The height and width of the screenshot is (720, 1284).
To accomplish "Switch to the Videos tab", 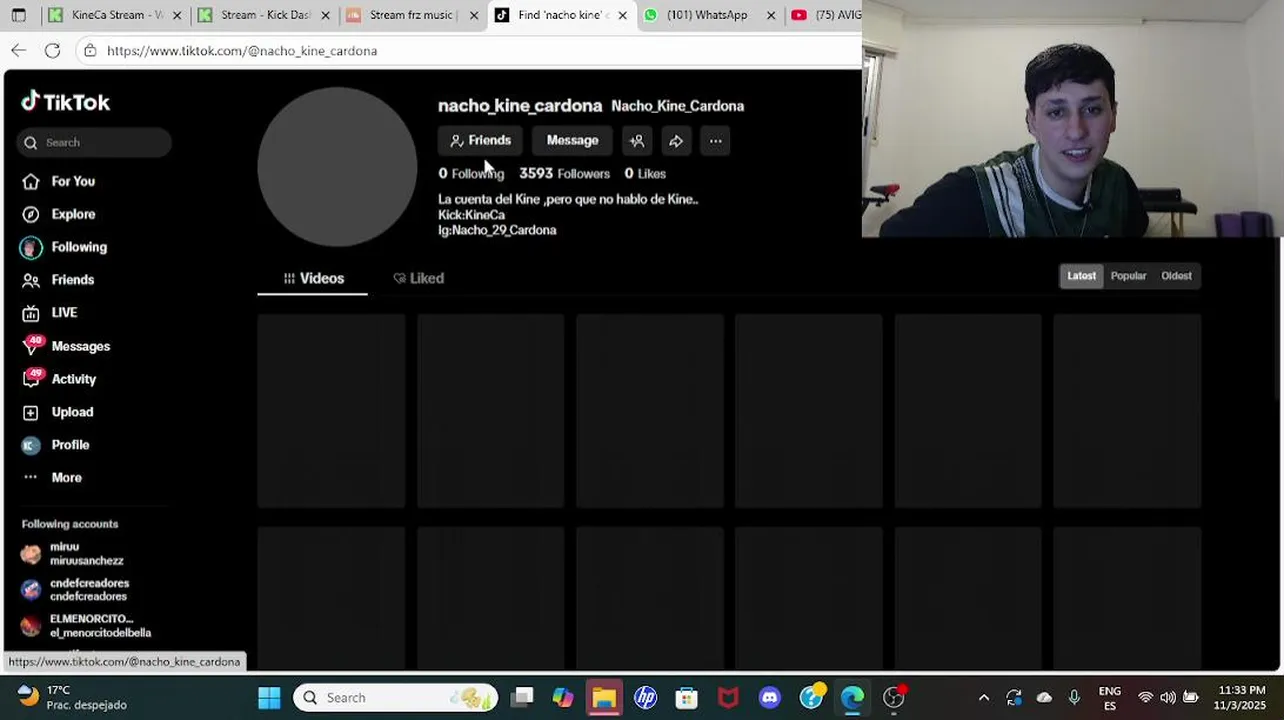I will (313, 279).
